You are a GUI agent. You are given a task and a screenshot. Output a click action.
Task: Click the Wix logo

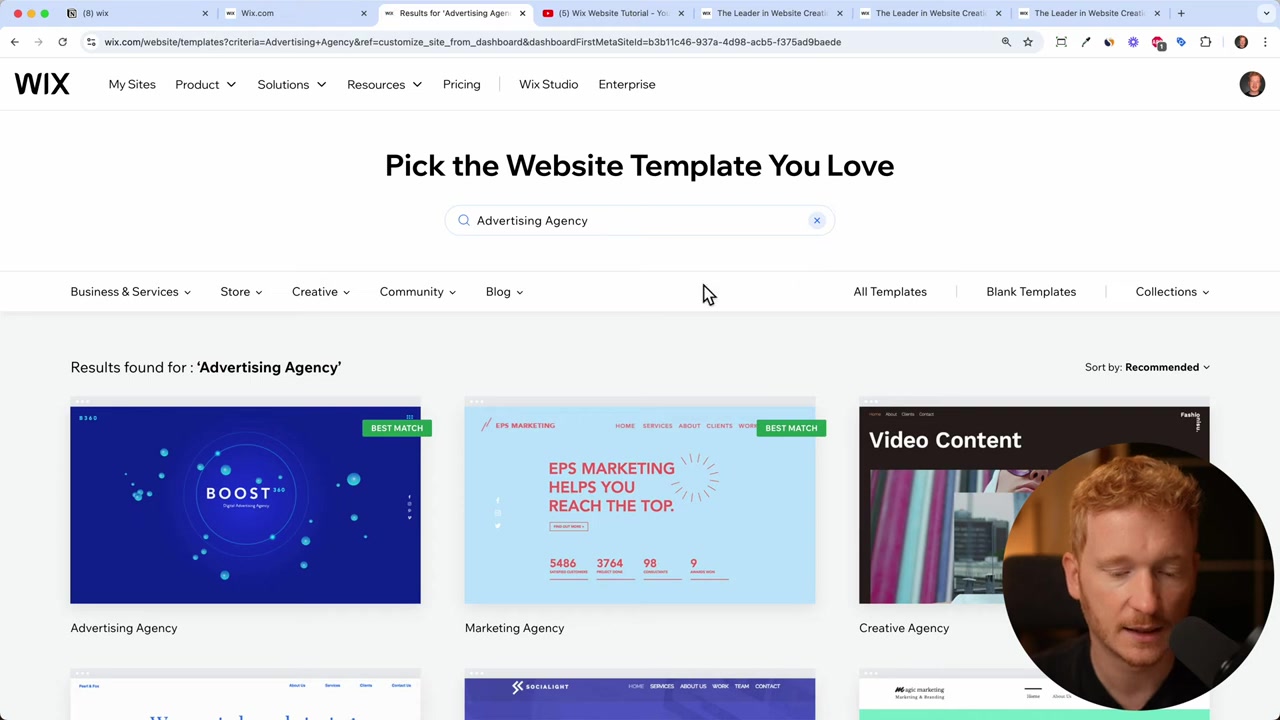[42, 84]
